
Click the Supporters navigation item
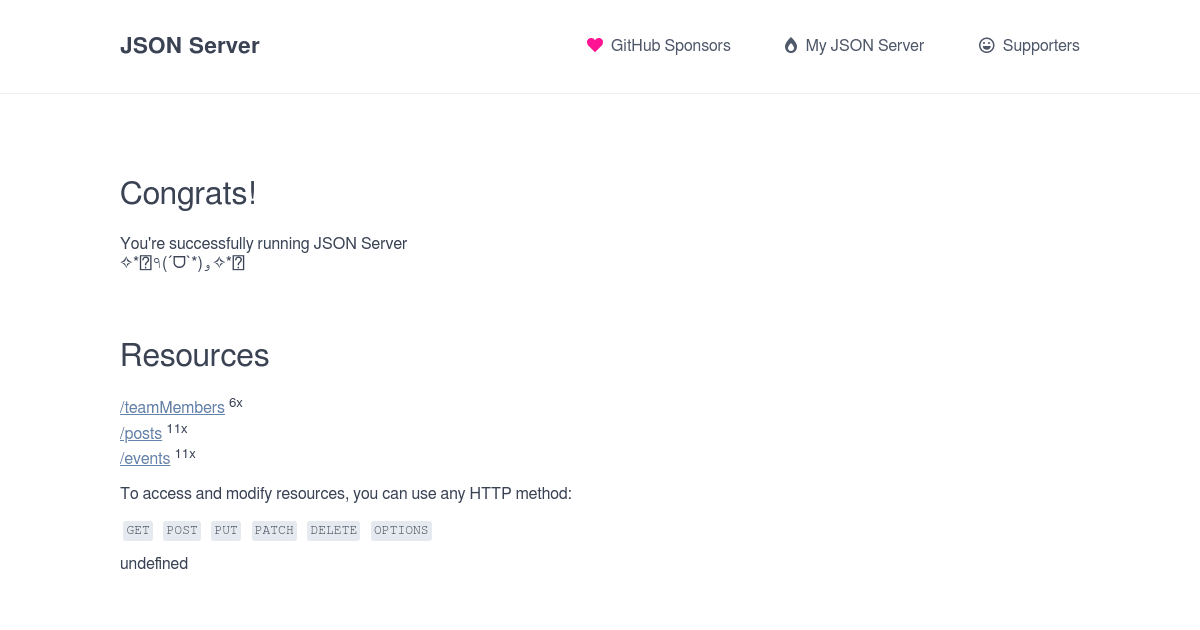click(x=1041, y=45)
